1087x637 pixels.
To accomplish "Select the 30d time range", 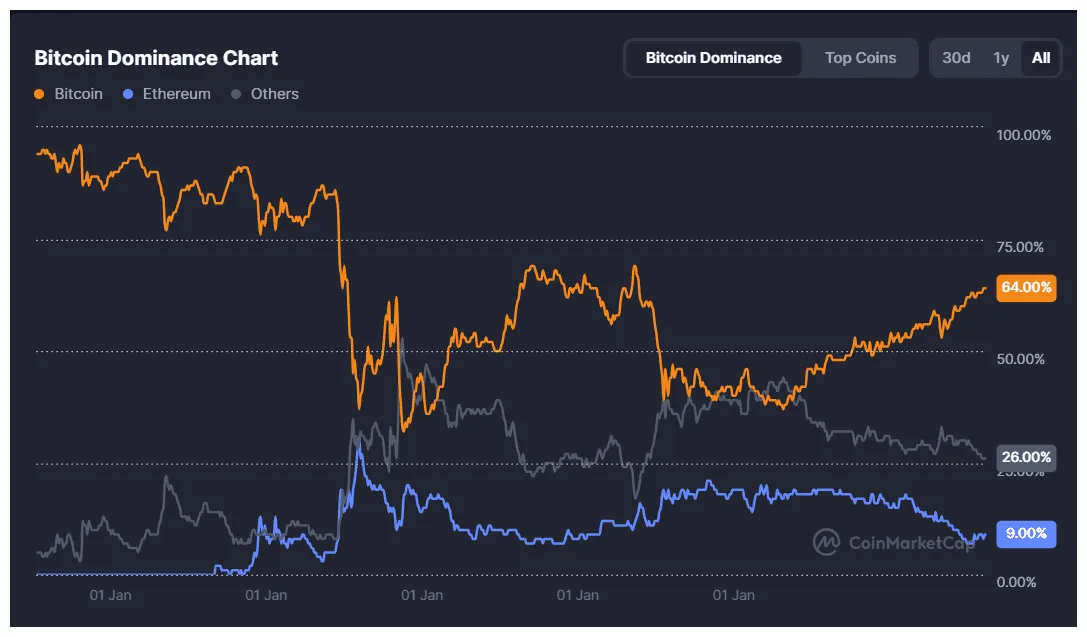I will click(x=955, y=58).
